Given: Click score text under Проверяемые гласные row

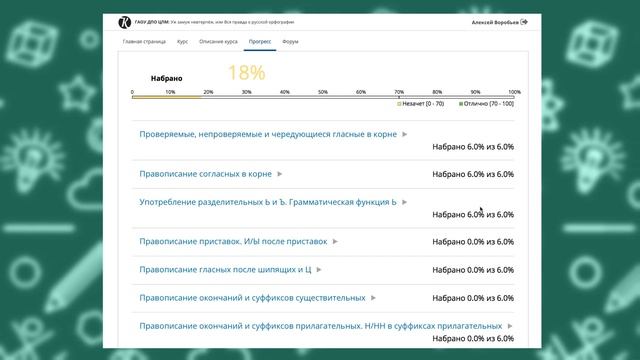Looking at the screenshot, I should click(473, 147).
